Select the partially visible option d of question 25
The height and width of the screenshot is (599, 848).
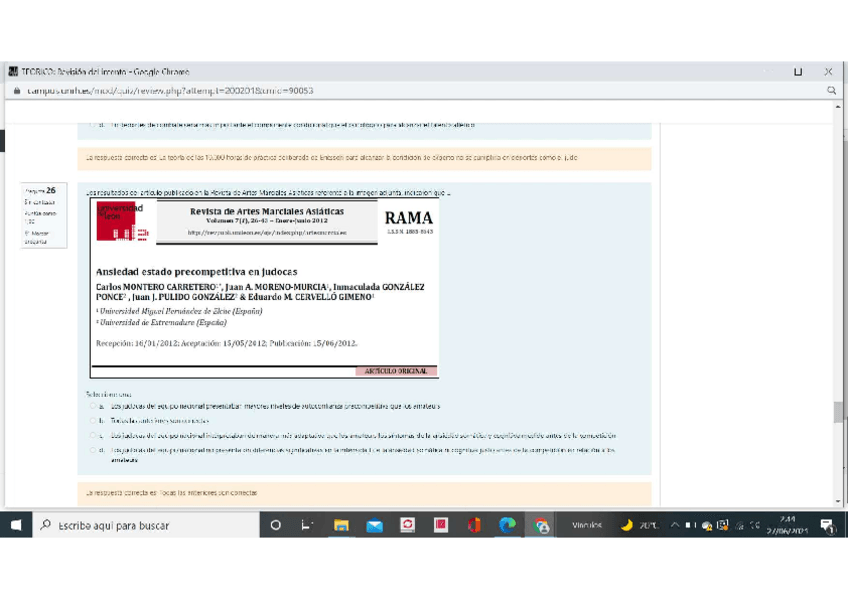coord(92,124)
